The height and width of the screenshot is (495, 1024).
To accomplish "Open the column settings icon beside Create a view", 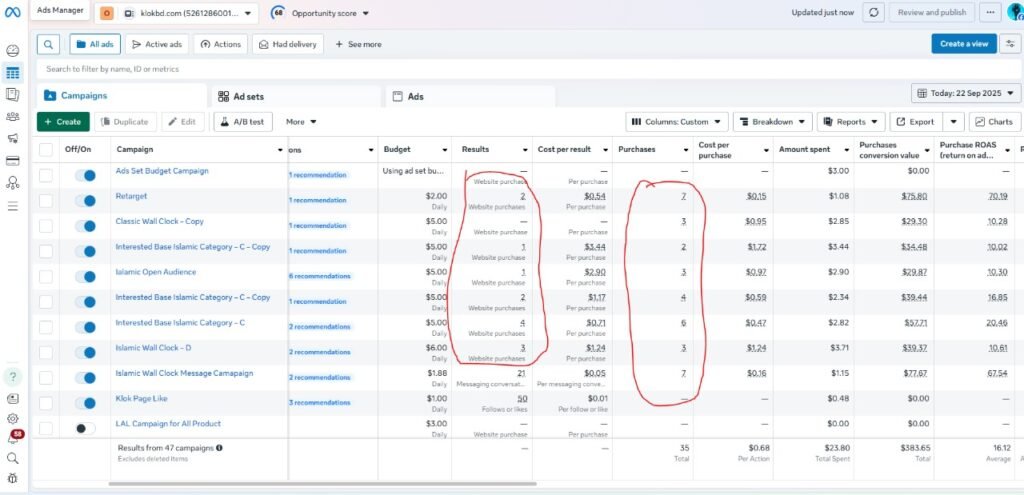I will point(1009,44).
